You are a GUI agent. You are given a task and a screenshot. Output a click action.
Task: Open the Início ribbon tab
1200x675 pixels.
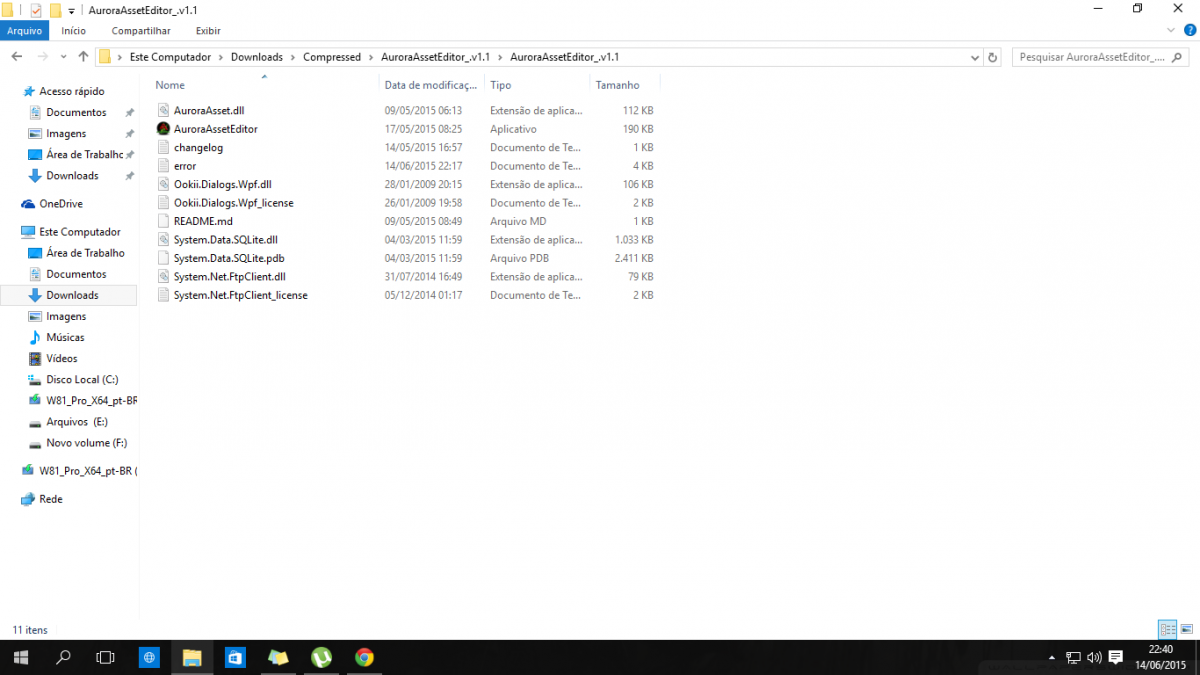pyautogui.click(x=73, y=31)
